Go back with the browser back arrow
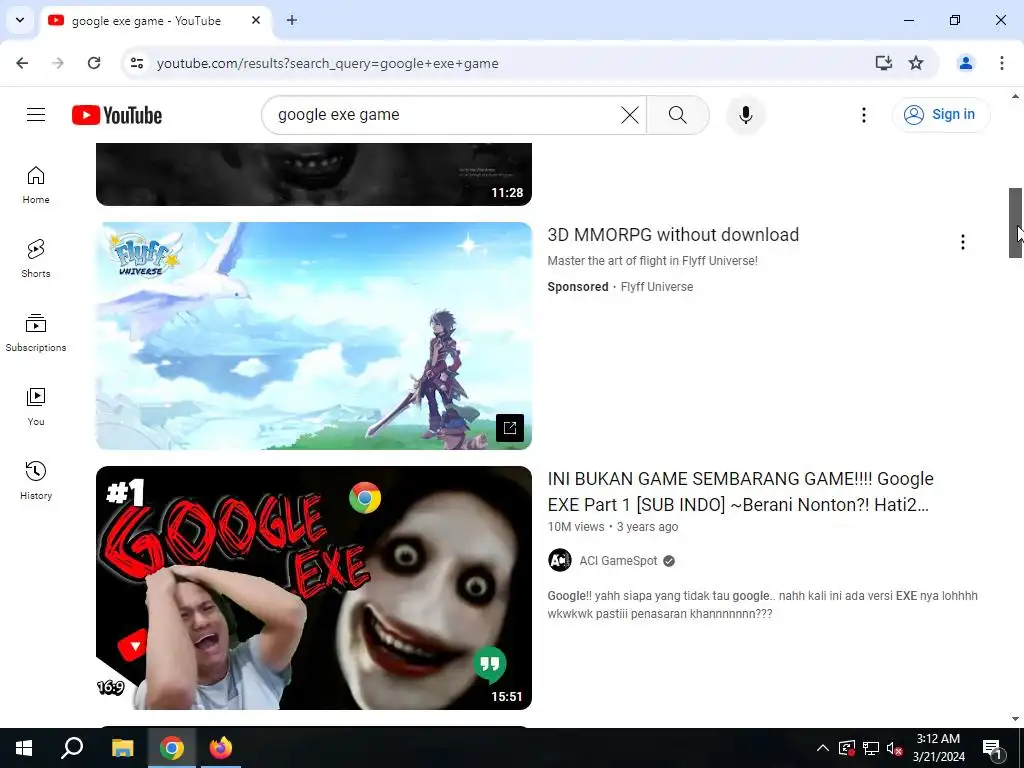 pos(22,63)
